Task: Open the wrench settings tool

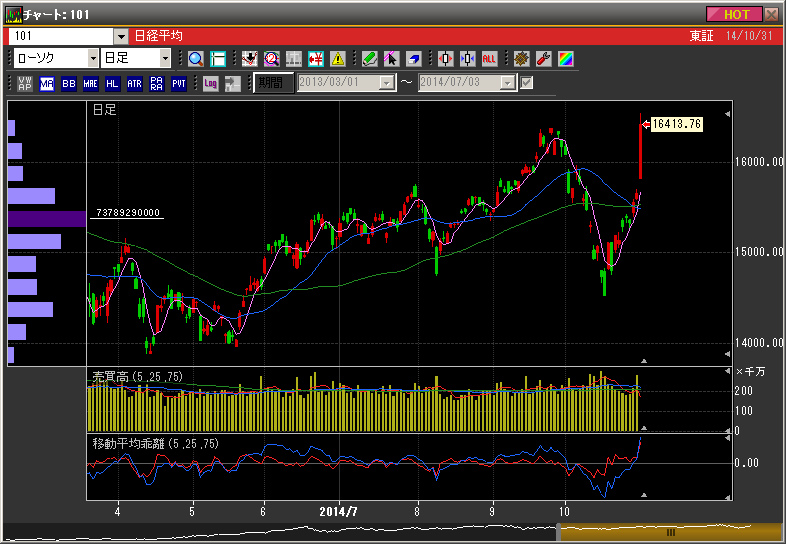Action: tap(544, 59)
